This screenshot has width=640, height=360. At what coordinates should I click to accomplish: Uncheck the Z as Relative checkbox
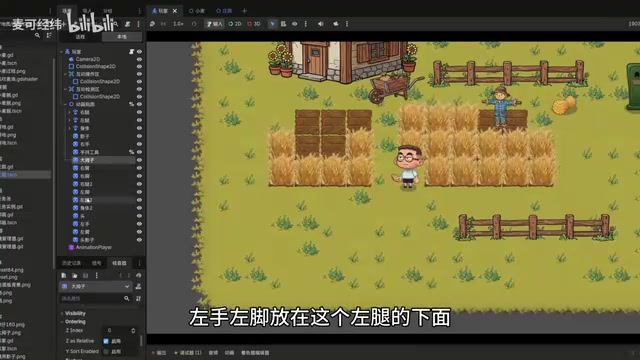pyautogui.click(x=106, y=341)
